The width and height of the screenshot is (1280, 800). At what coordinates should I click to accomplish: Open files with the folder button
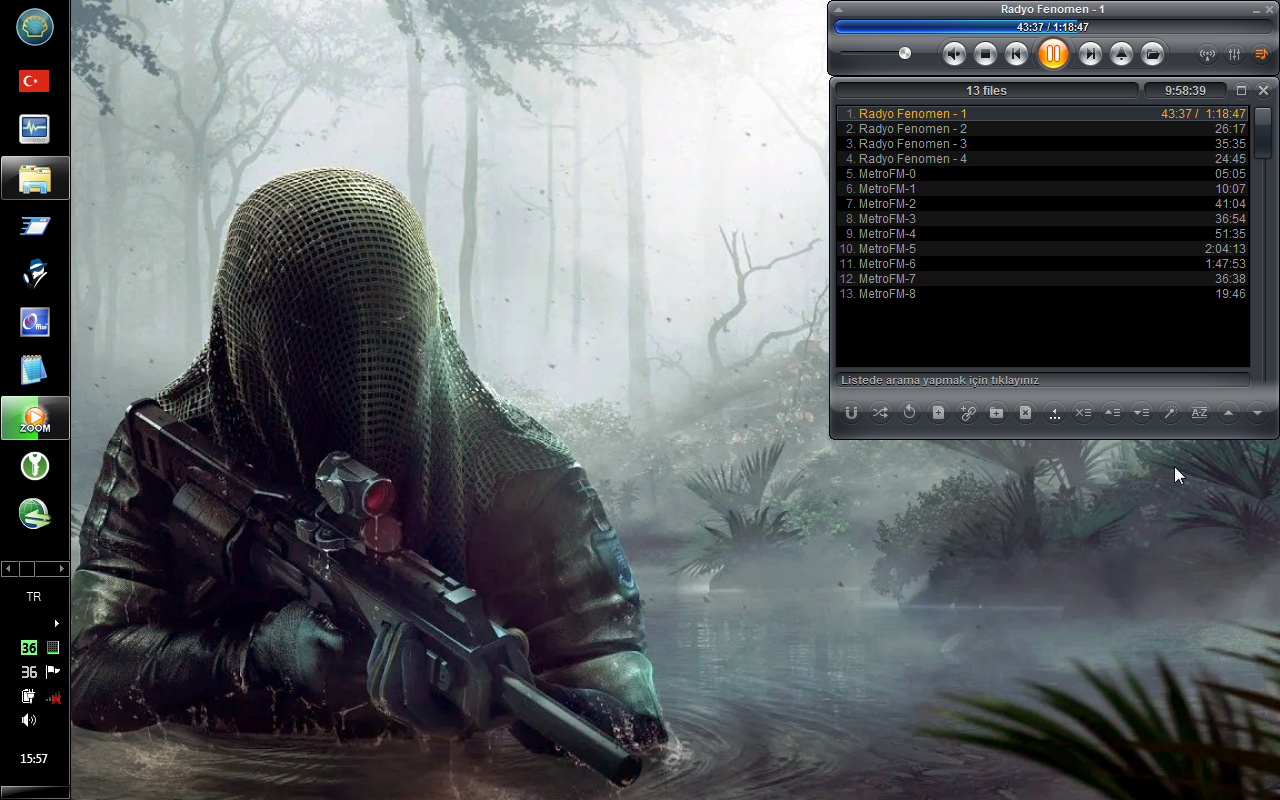pos(1153,54)
